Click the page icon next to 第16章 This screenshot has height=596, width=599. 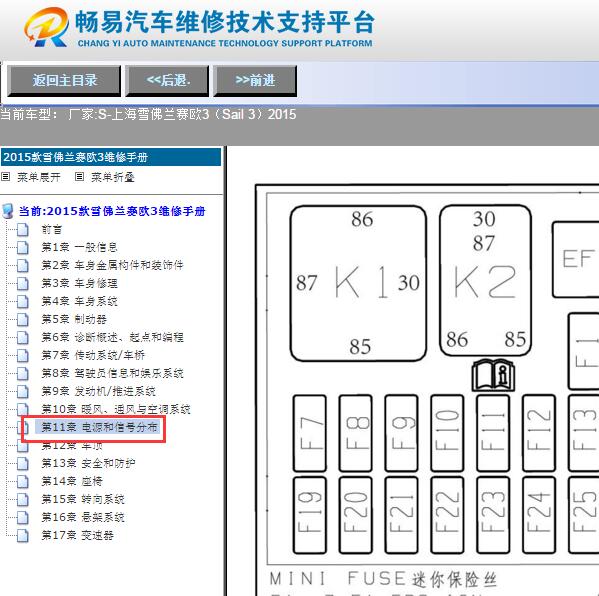click(x=23, y=517)
